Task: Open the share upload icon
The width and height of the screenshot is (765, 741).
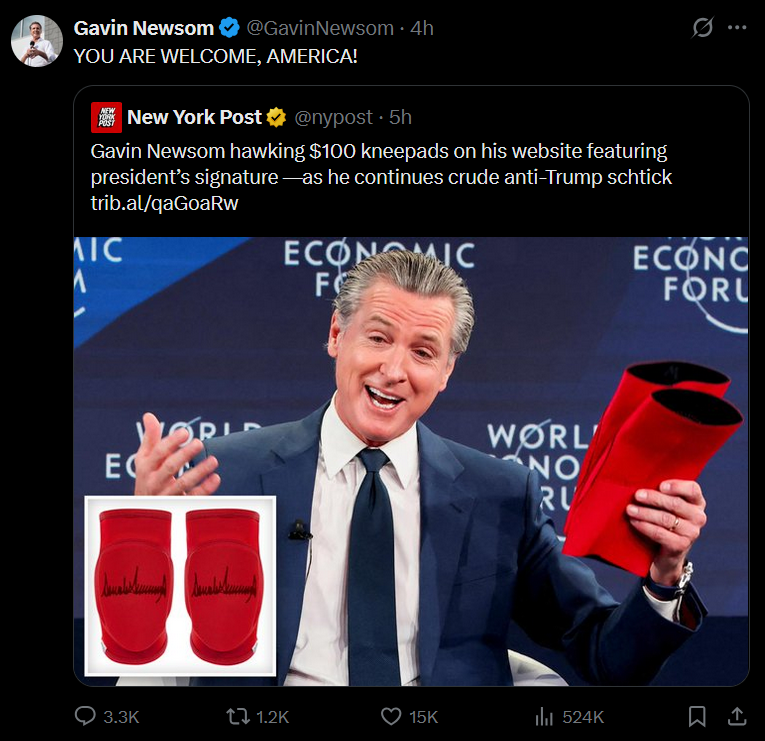Action: [x=737, y=717]
